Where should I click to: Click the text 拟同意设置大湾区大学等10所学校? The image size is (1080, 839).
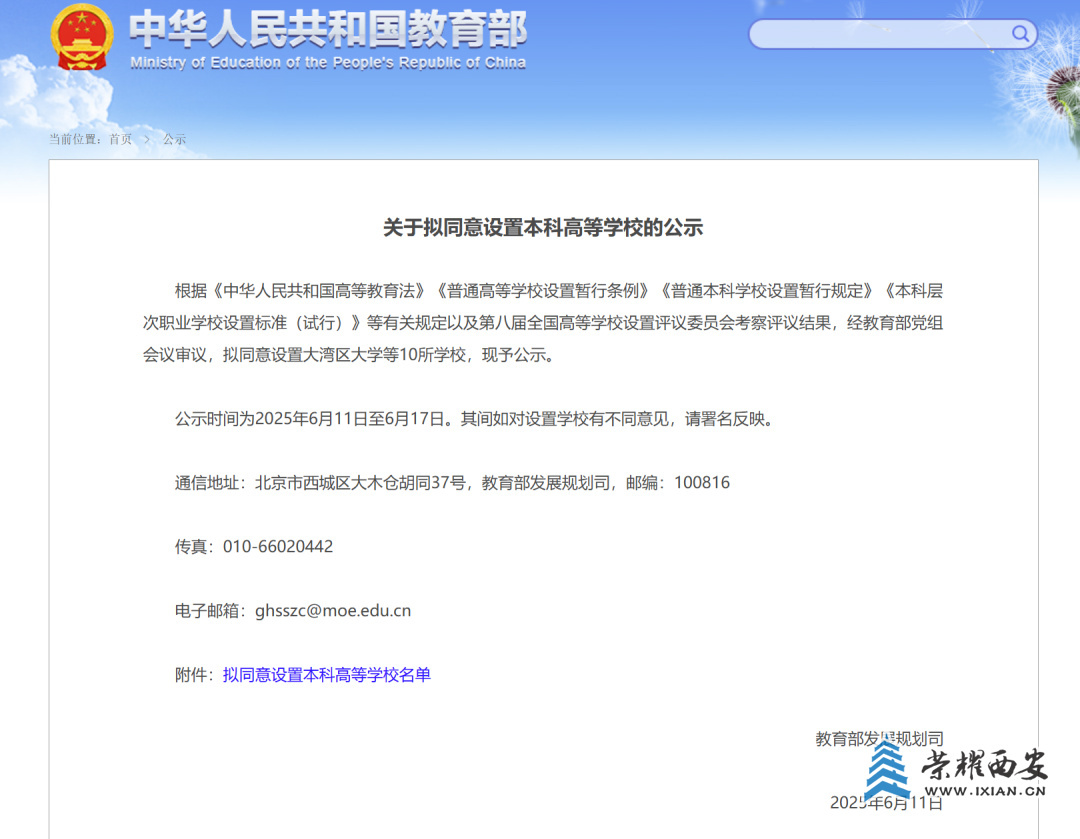[x=344, y=355]
